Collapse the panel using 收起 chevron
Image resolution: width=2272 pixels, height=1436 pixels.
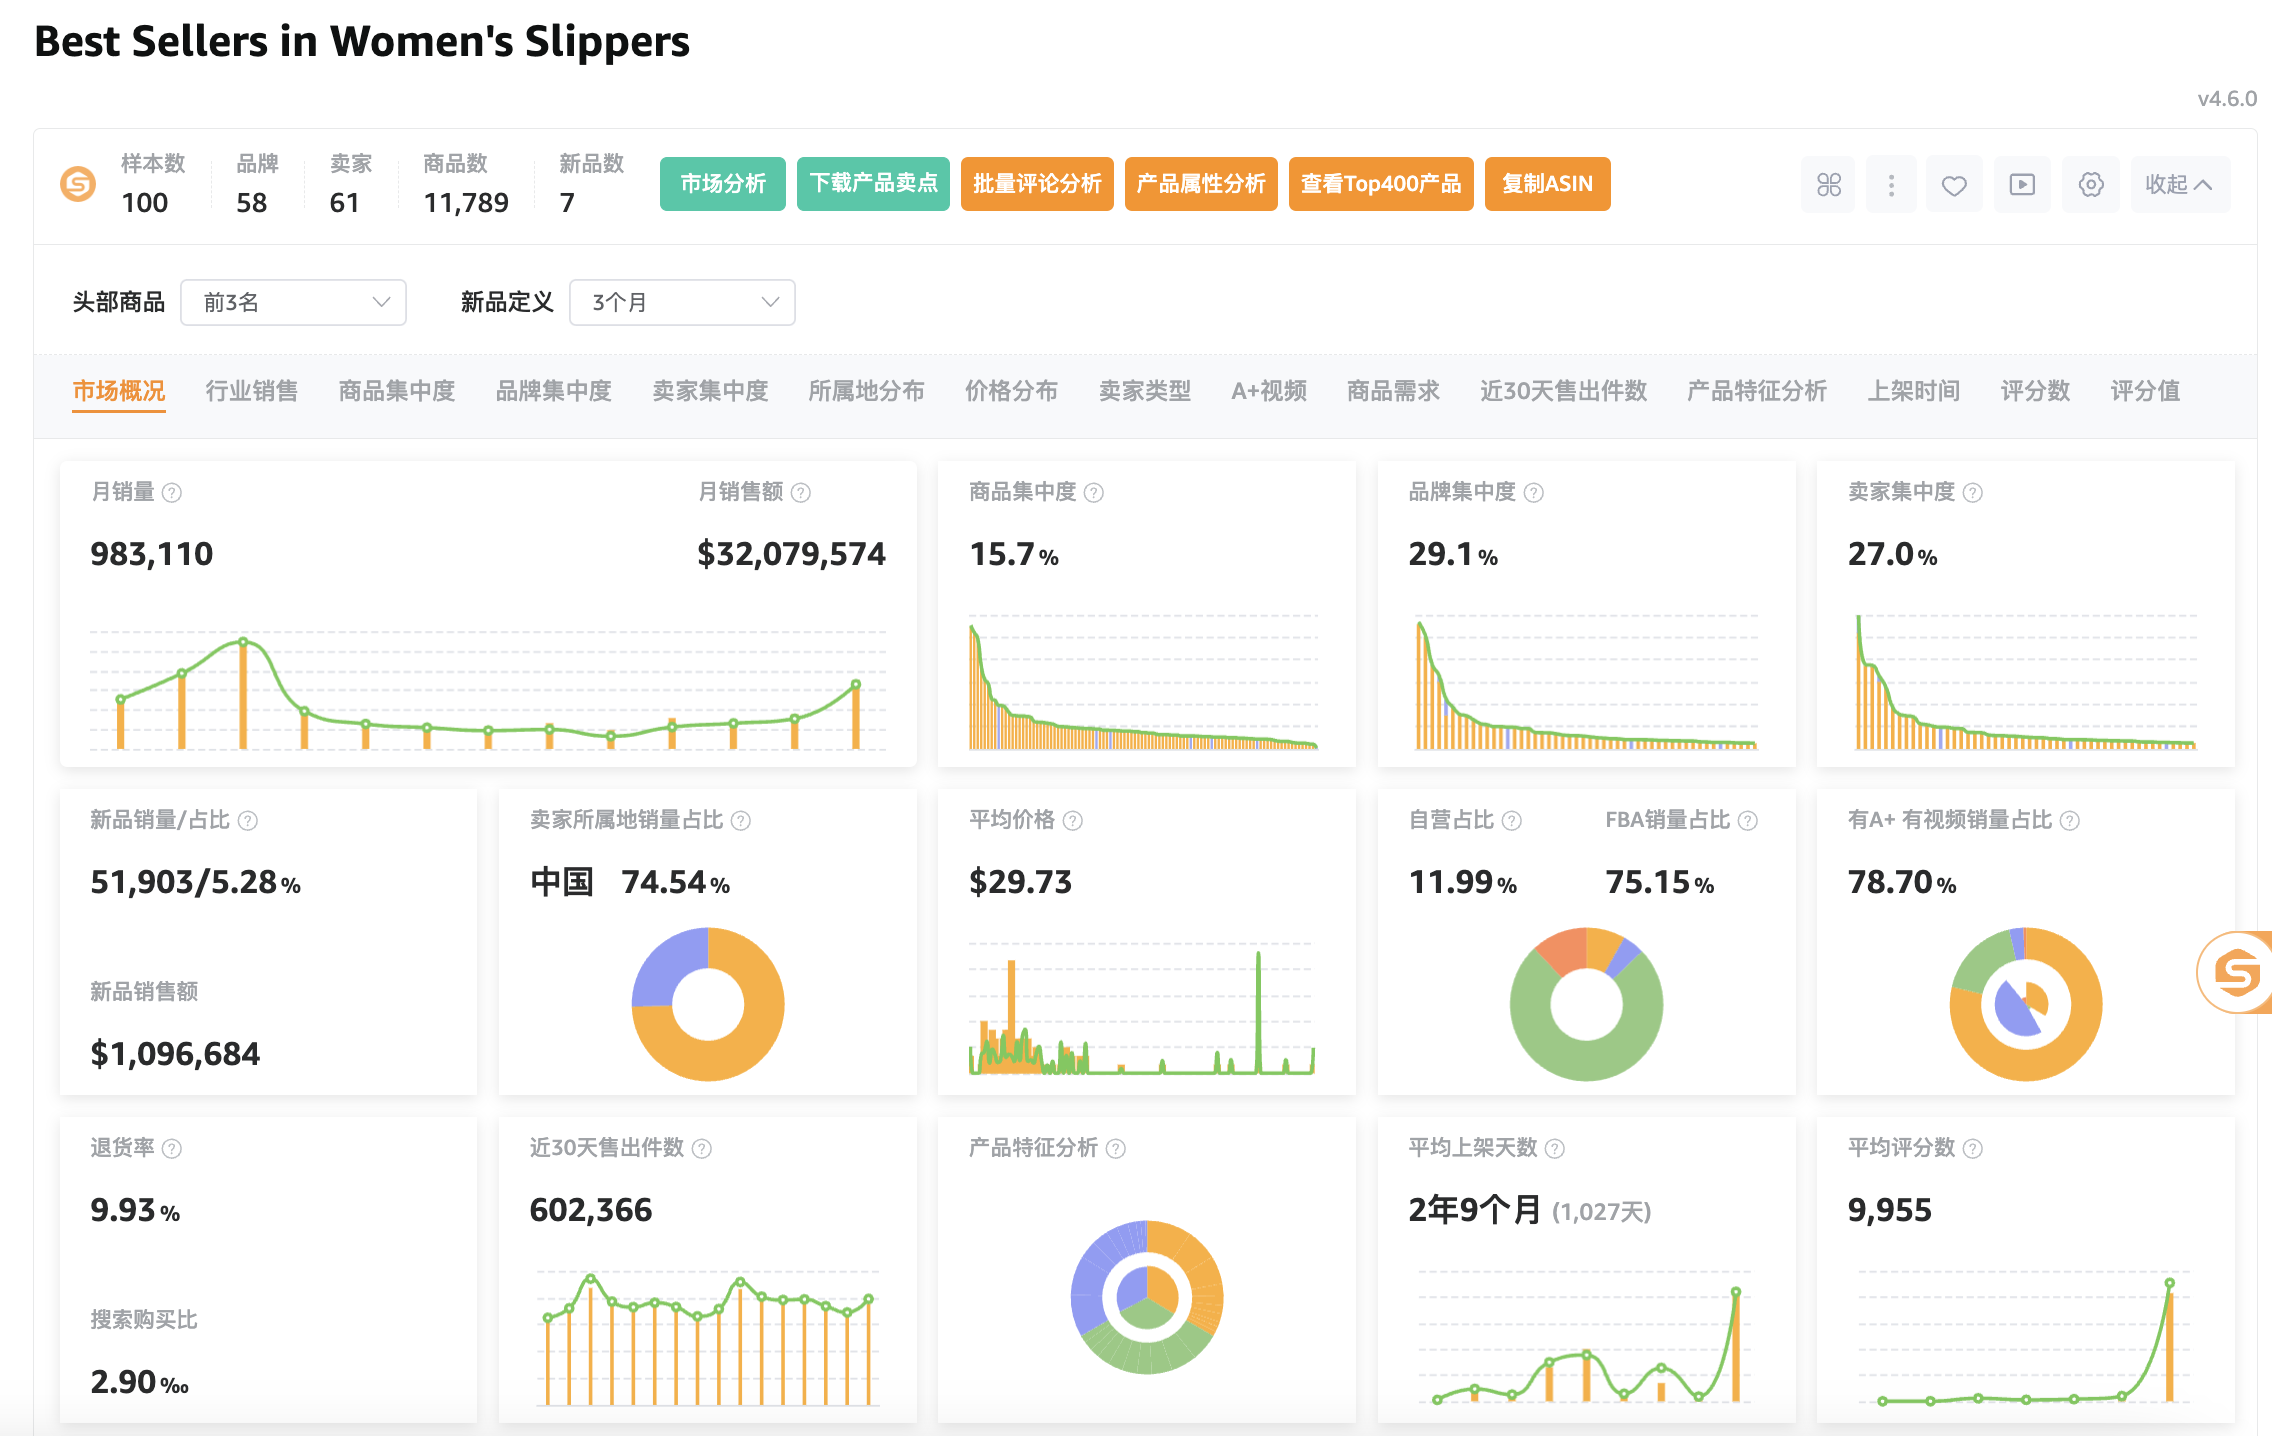[x=2180, y=184]
